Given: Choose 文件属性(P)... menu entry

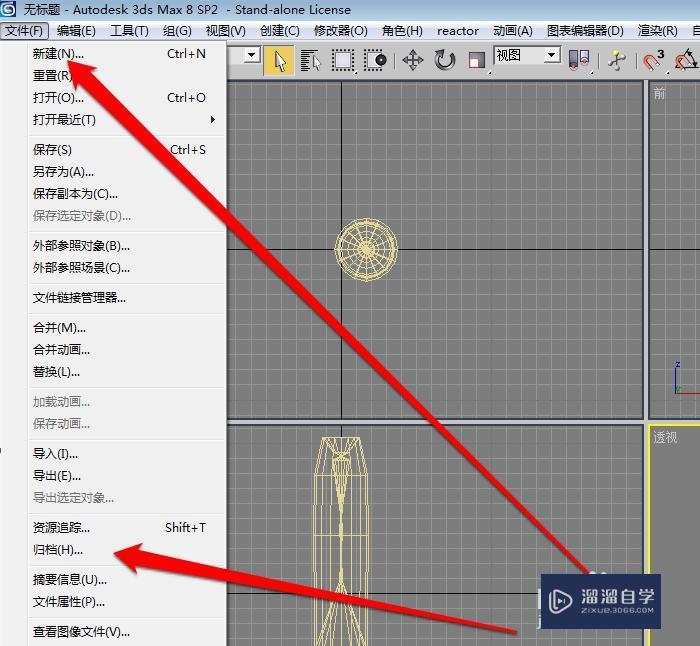Looking at the screenshot, I should click(x=127, y=602).
